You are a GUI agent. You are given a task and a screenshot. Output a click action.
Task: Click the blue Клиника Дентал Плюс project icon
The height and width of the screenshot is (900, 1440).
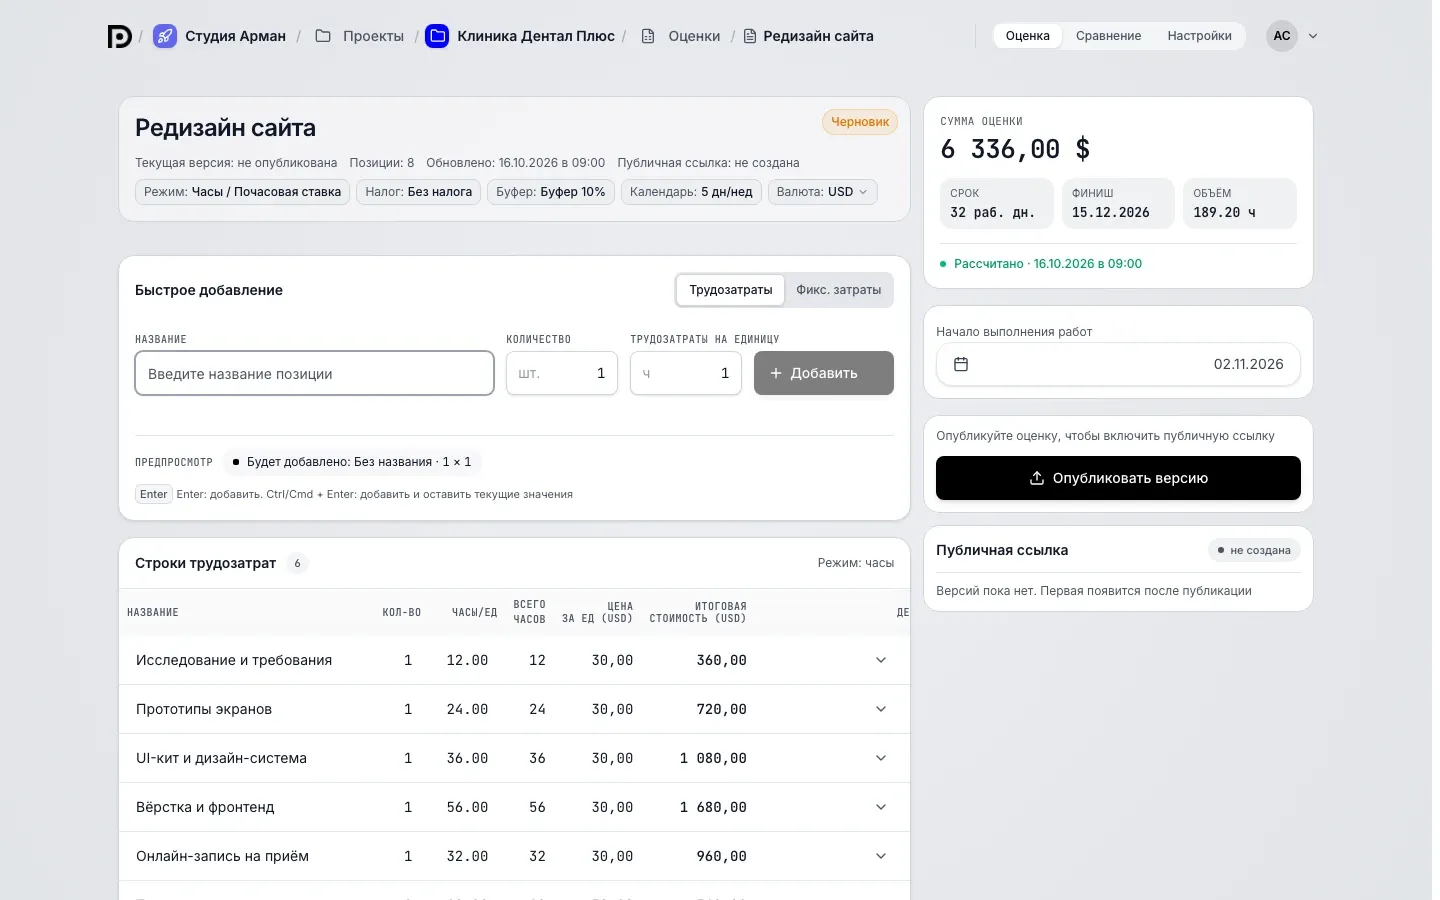click(437, 36)
